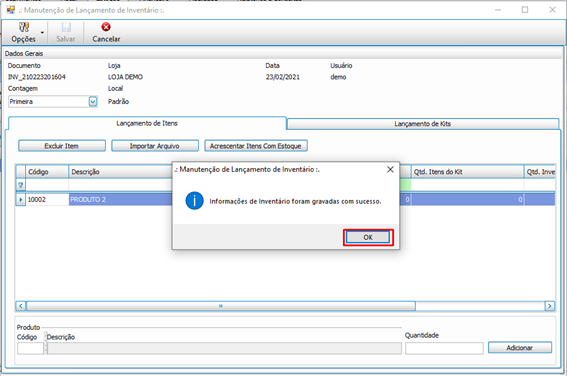Switch to Lançamento de Kits tab

coord(422,124)
